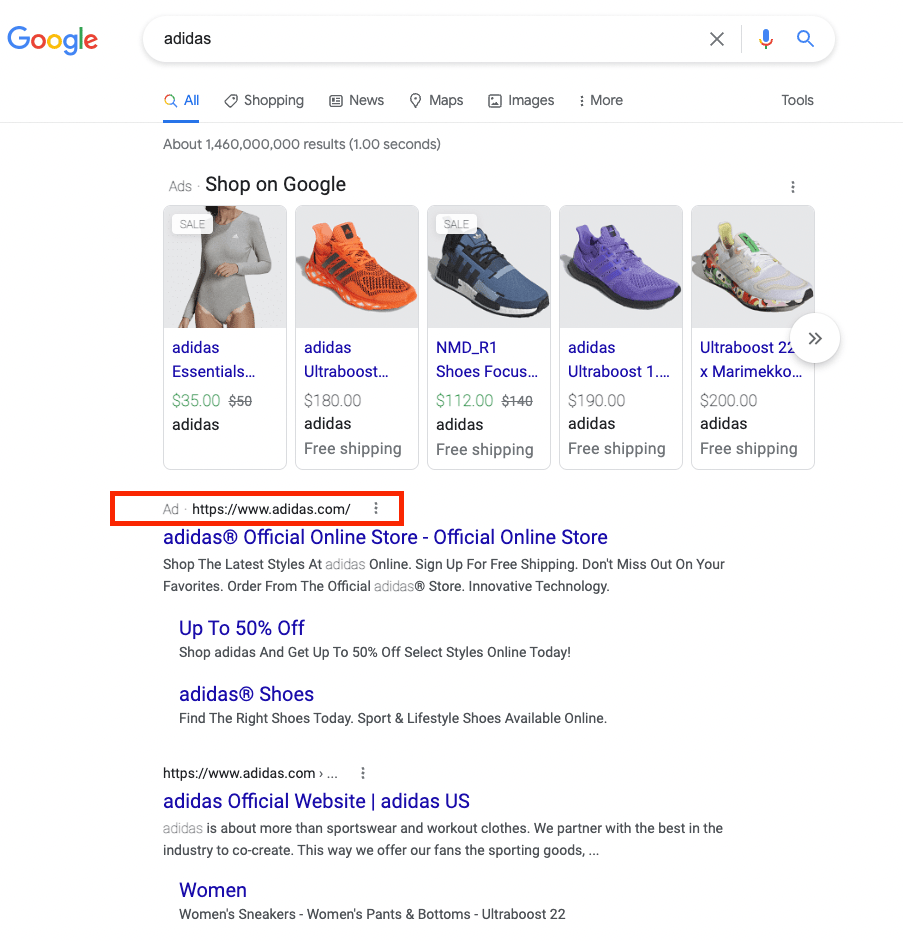
Task: Open three-dot menu next to adidas ad URL
Action: (376, 509)
